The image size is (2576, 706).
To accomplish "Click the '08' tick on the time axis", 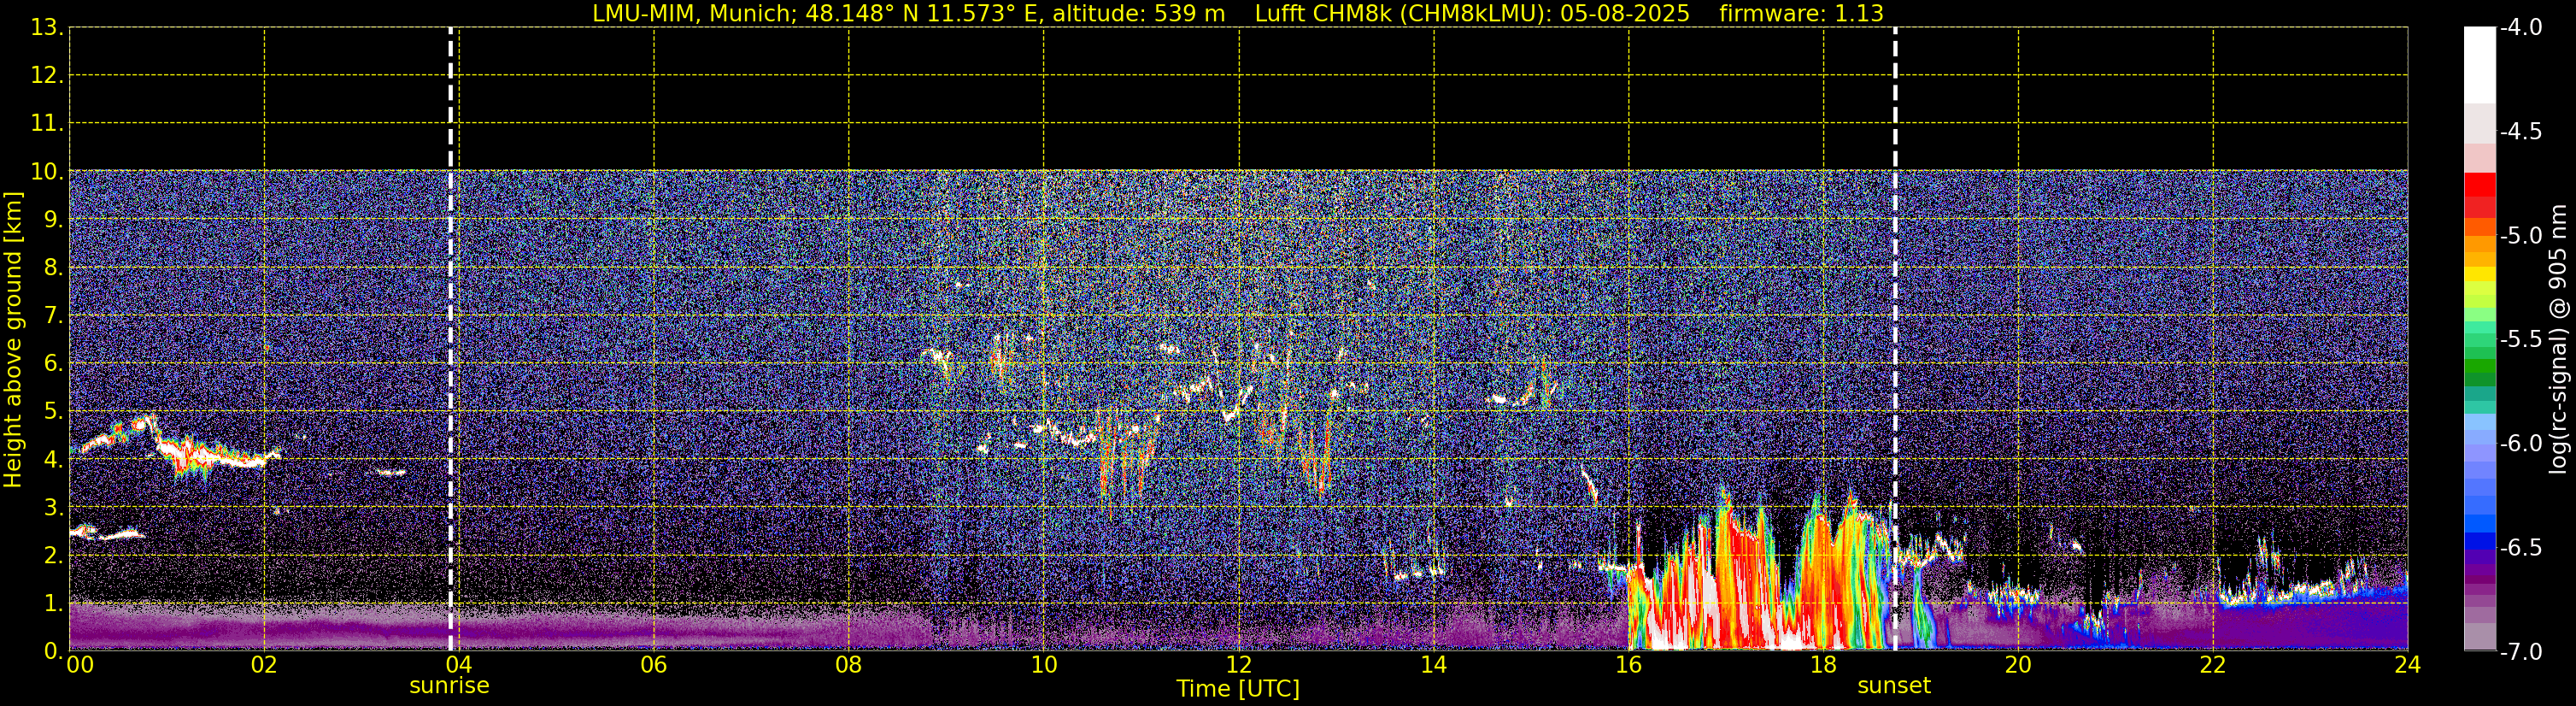I will pos(849,665).
